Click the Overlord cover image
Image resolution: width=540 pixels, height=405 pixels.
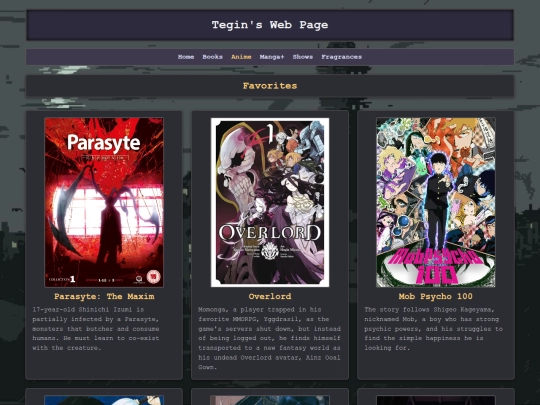click(x=270, y=202)
